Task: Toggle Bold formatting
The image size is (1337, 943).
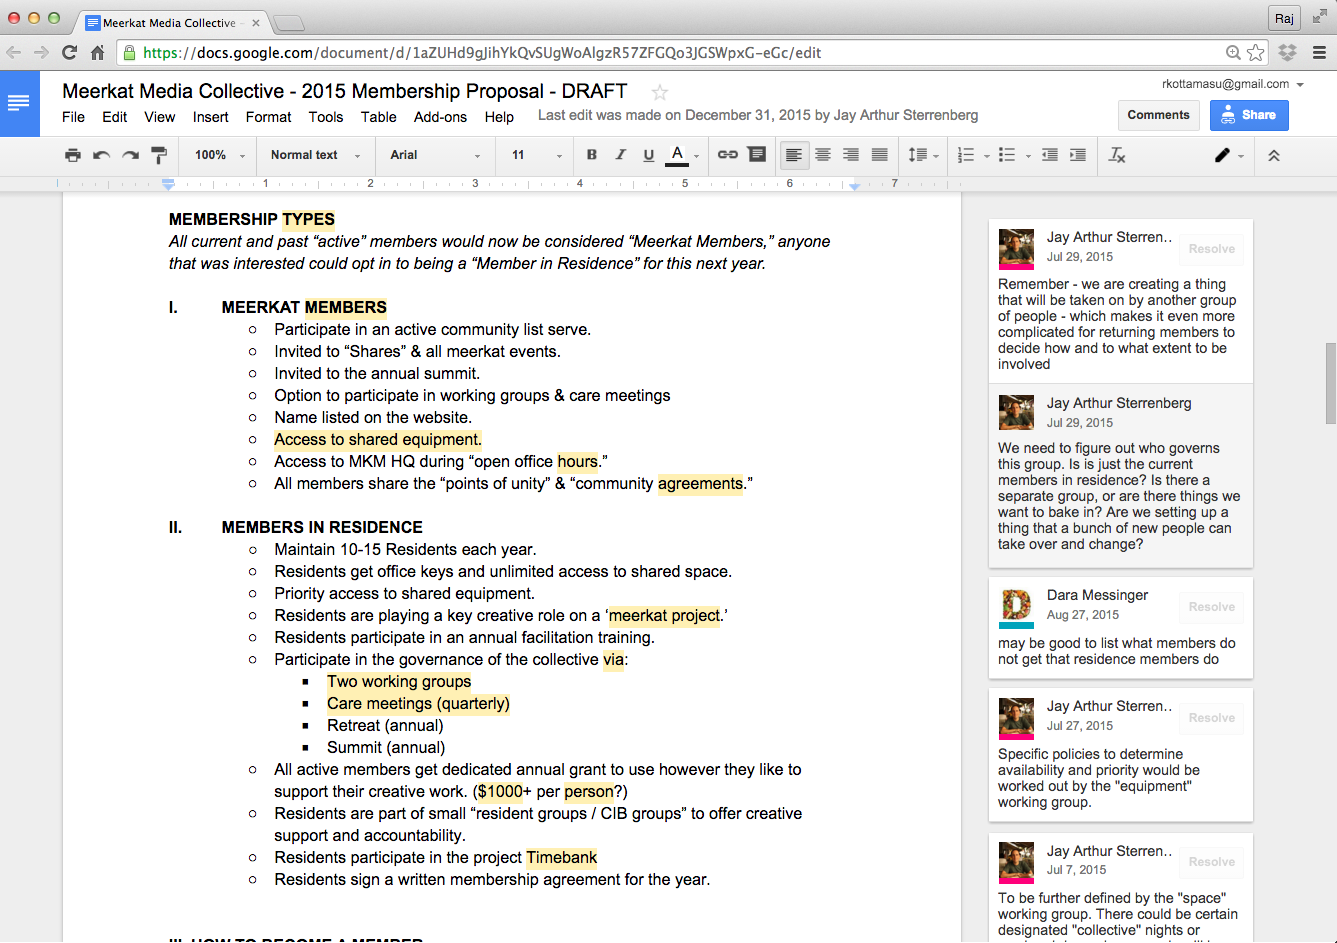Action: (592, 155)
